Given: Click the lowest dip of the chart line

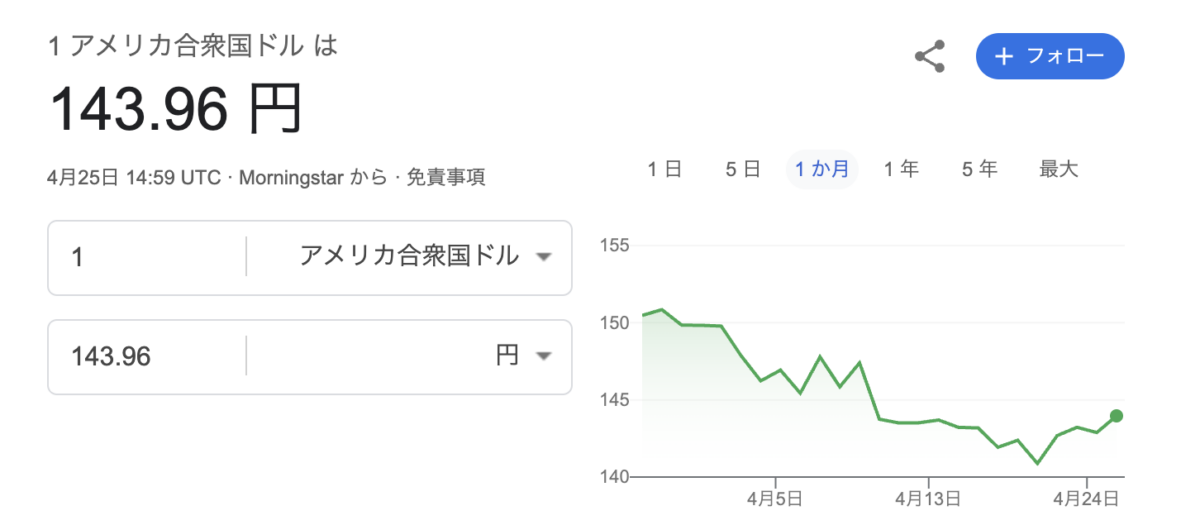Looking at the screenshot, I should [x=1037, y=463].
